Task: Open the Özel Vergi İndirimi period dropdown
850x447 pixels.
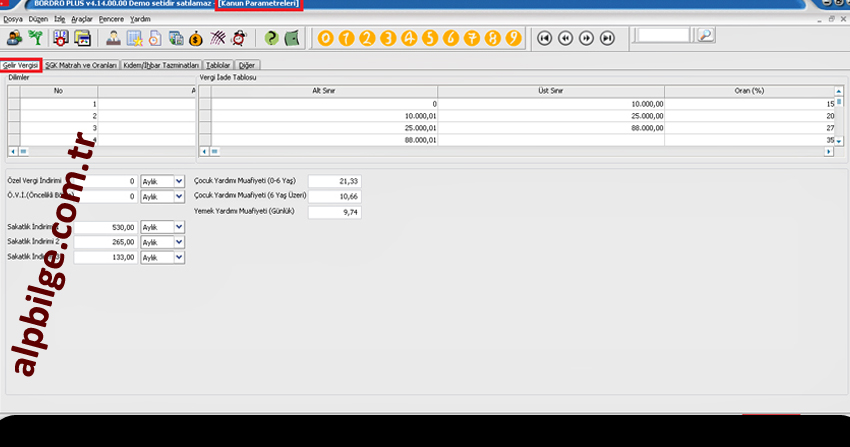Action: (x=179, y=181)
